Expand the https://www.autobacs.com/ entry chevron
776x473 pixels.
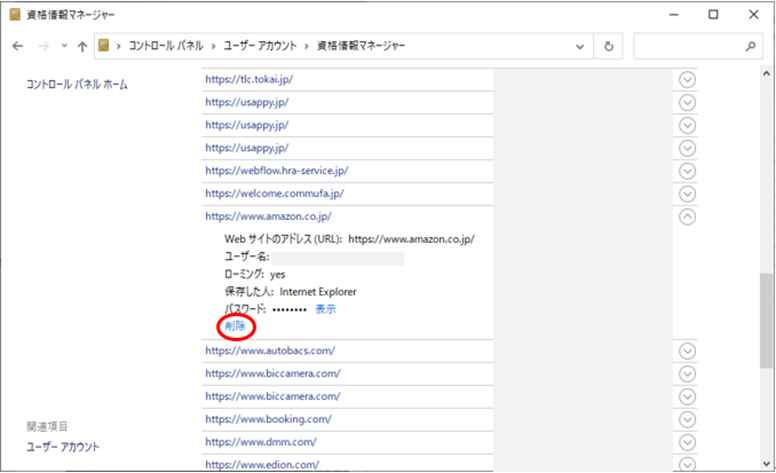687,351
